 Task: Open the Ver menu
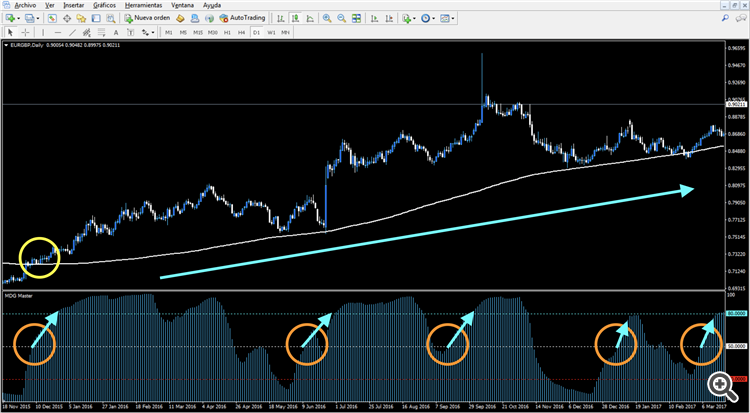click(x=49, y=5)
